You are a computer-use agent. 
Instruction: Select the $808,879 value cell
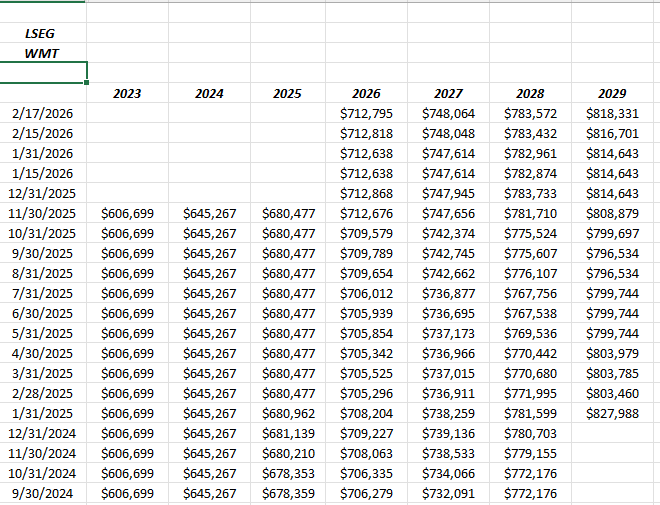[611, 213]
